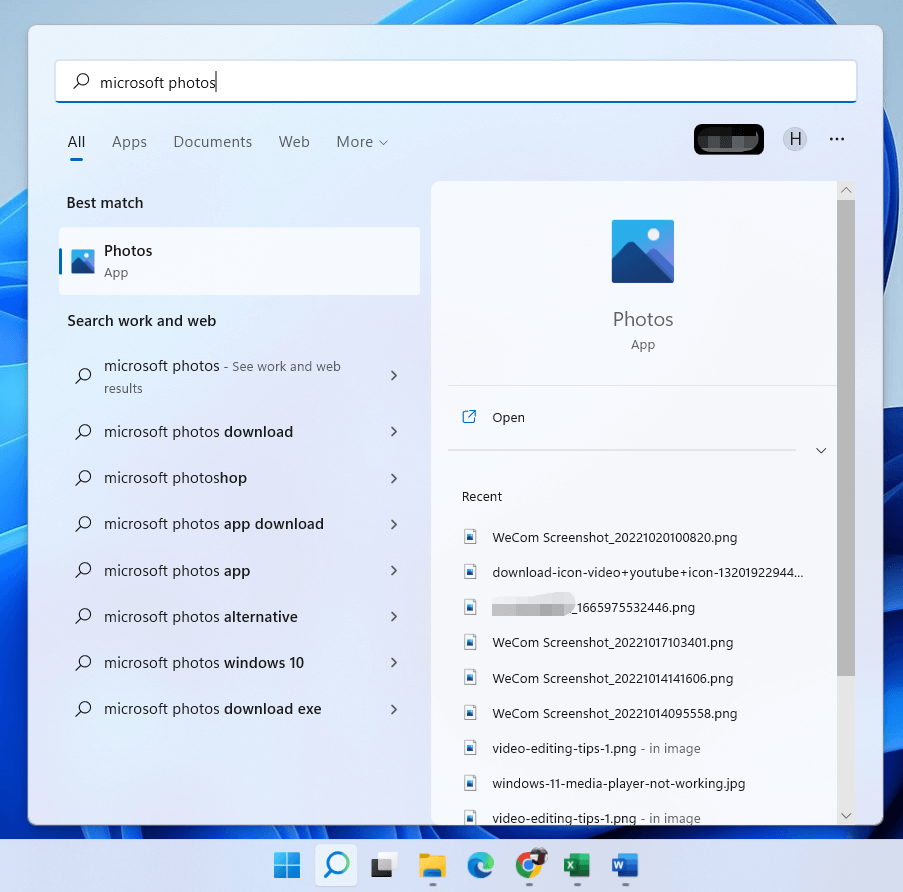Image resolution: width=903 pixels, height=892 pixels.
Task: Open Microsoft Edge from the taskbar
Action: pyautogui.click(x=480, y=865)
